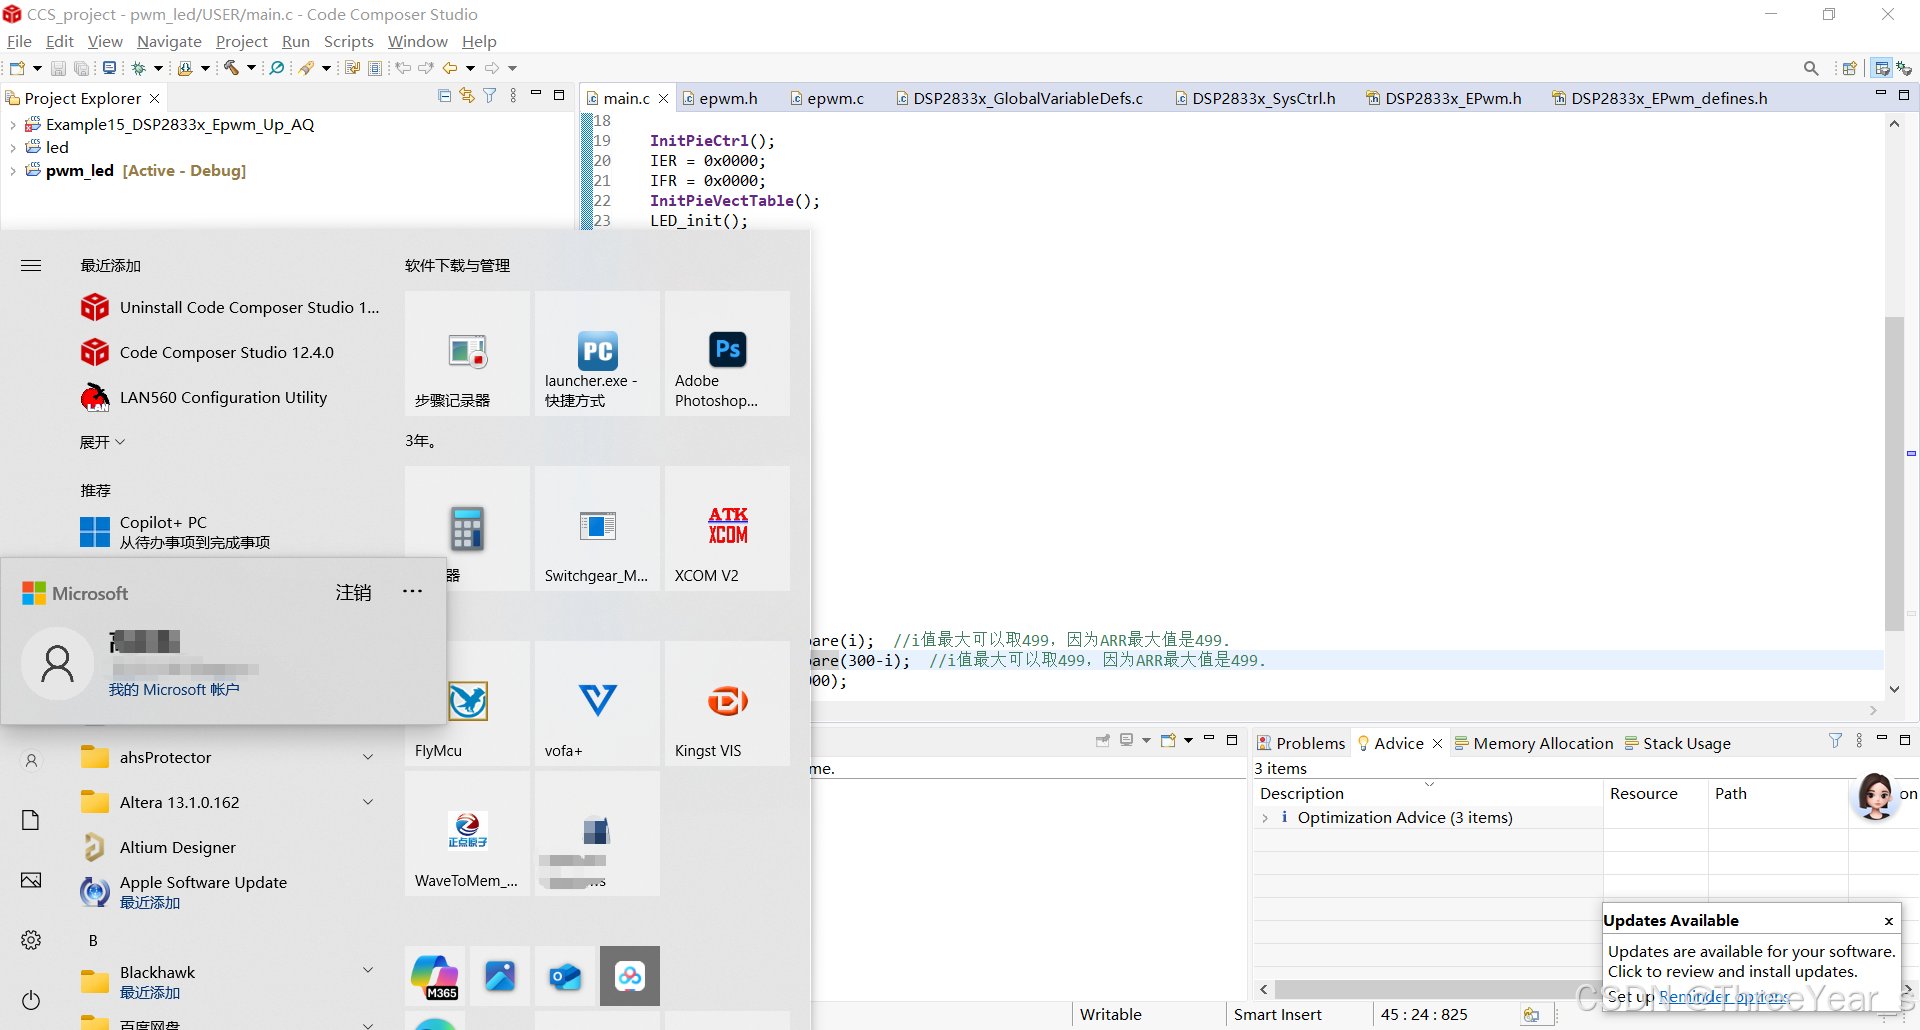Open the XCOM V2 tile
The height and width of the screenshot is (1030, 1920).
(727, 528)
